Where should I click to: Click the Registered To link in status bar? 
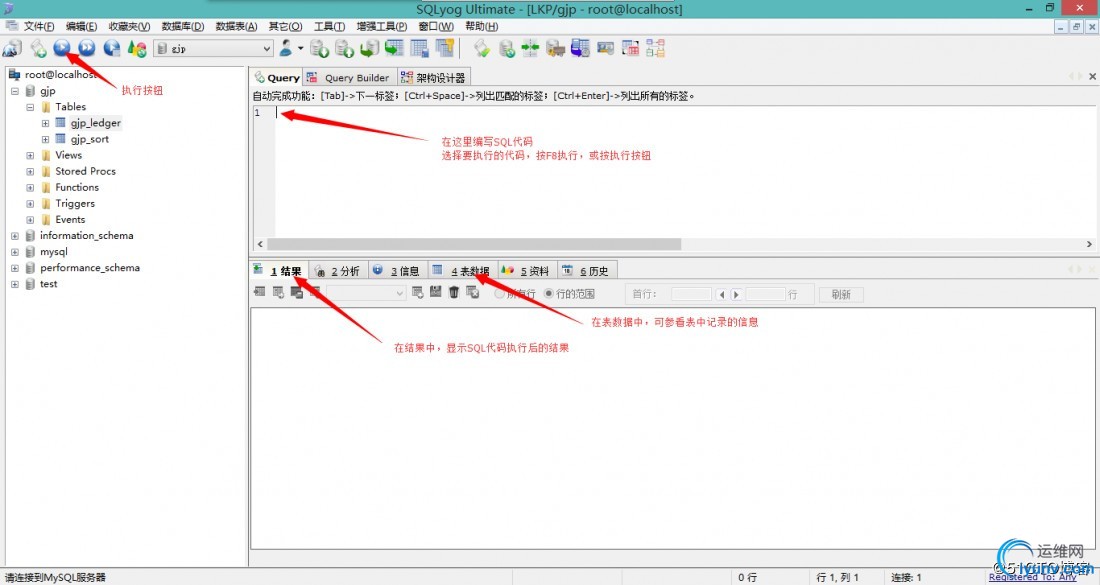(1032, 577)
